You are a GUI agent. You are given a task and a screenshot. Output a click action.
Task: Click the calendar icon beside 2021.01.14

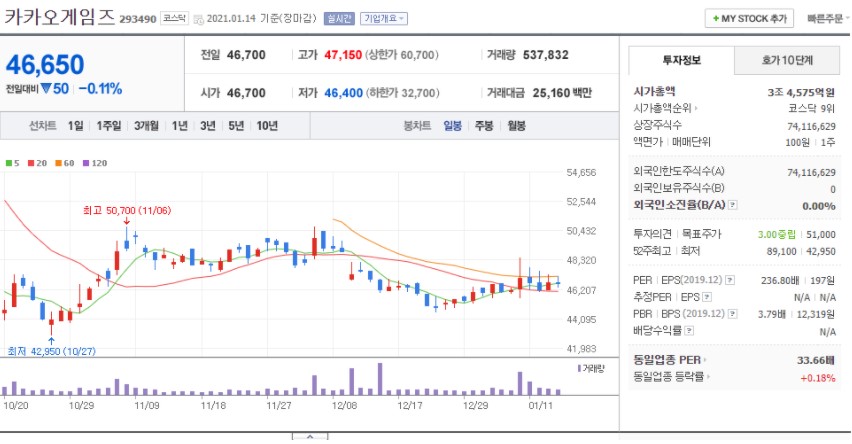[198, 19]
